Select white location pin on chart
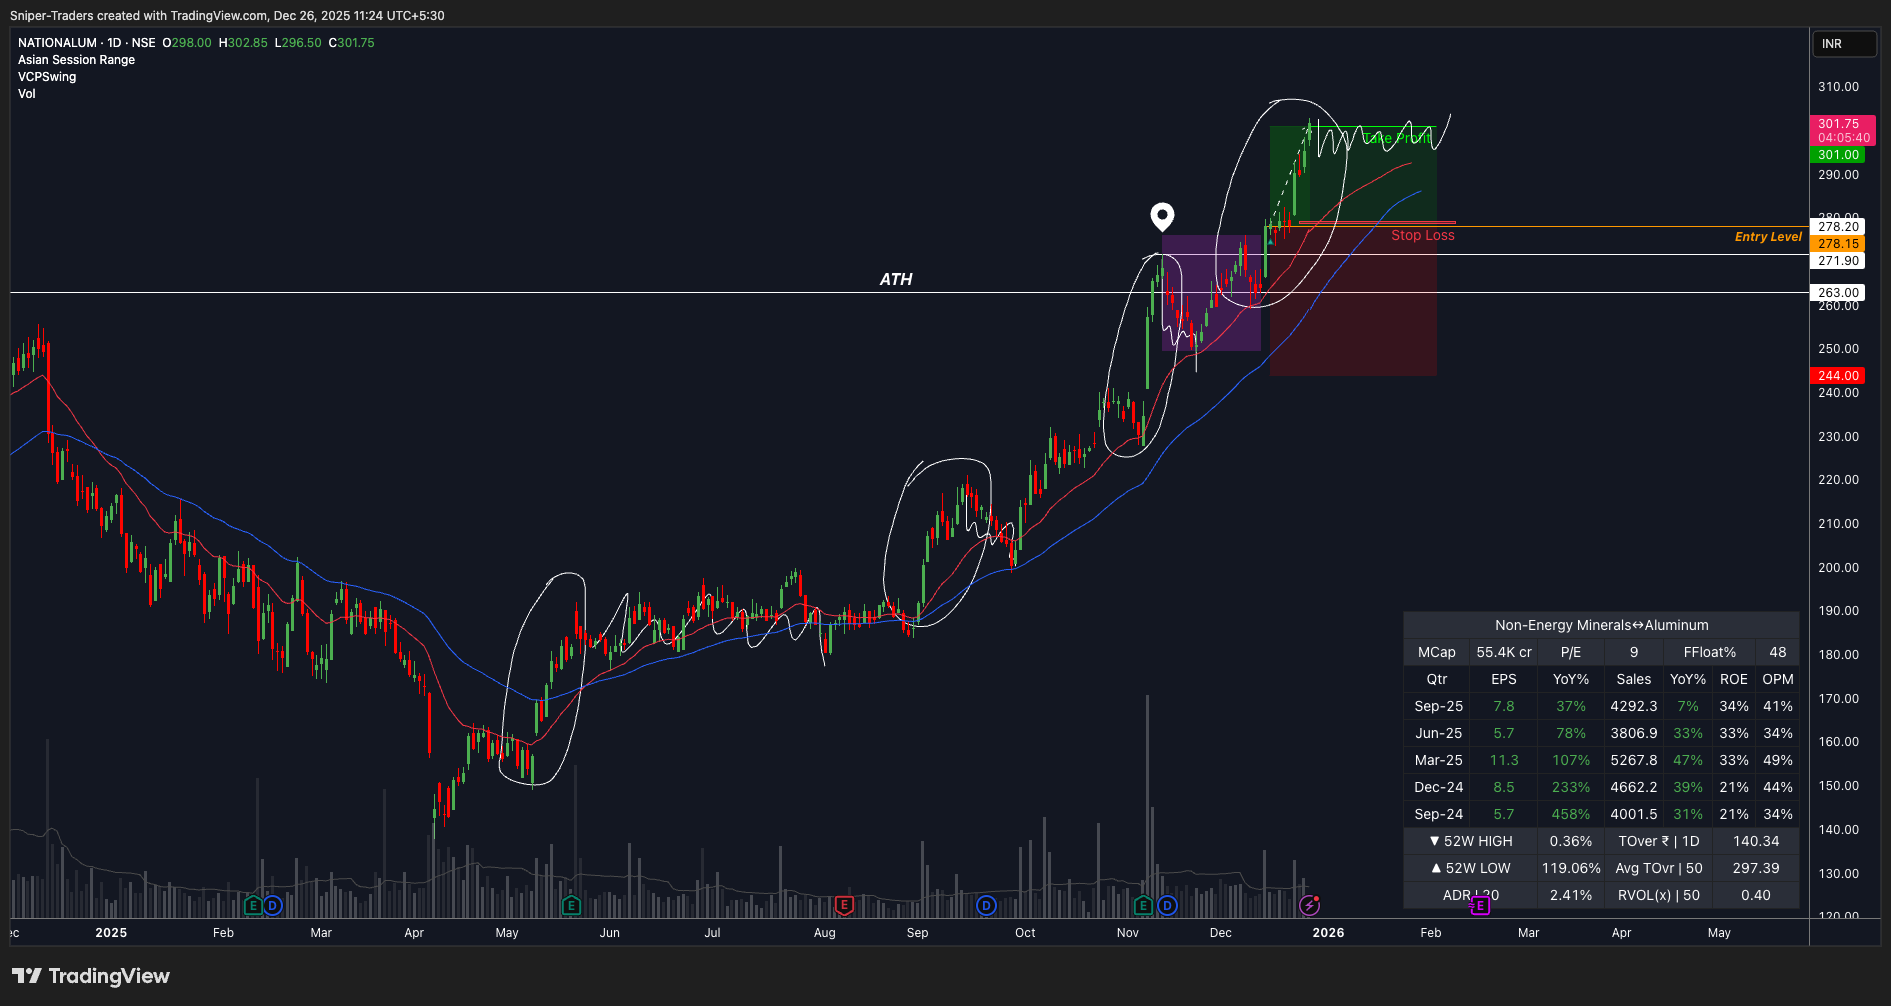 point(1162,216)
